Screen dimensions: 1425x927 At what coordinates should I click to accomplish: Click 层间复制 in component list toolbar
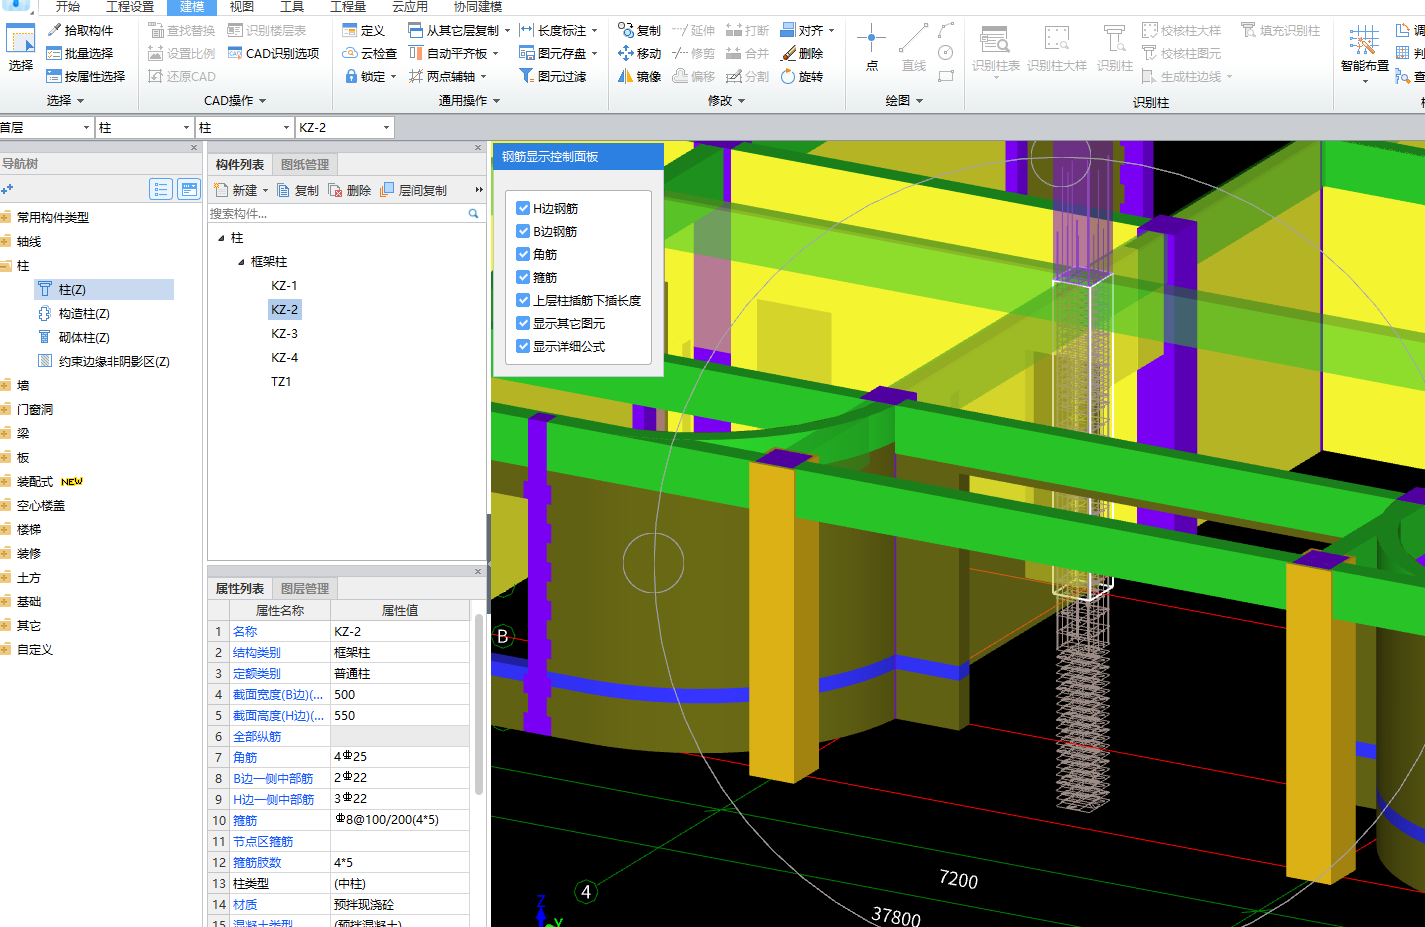[414, 190]
